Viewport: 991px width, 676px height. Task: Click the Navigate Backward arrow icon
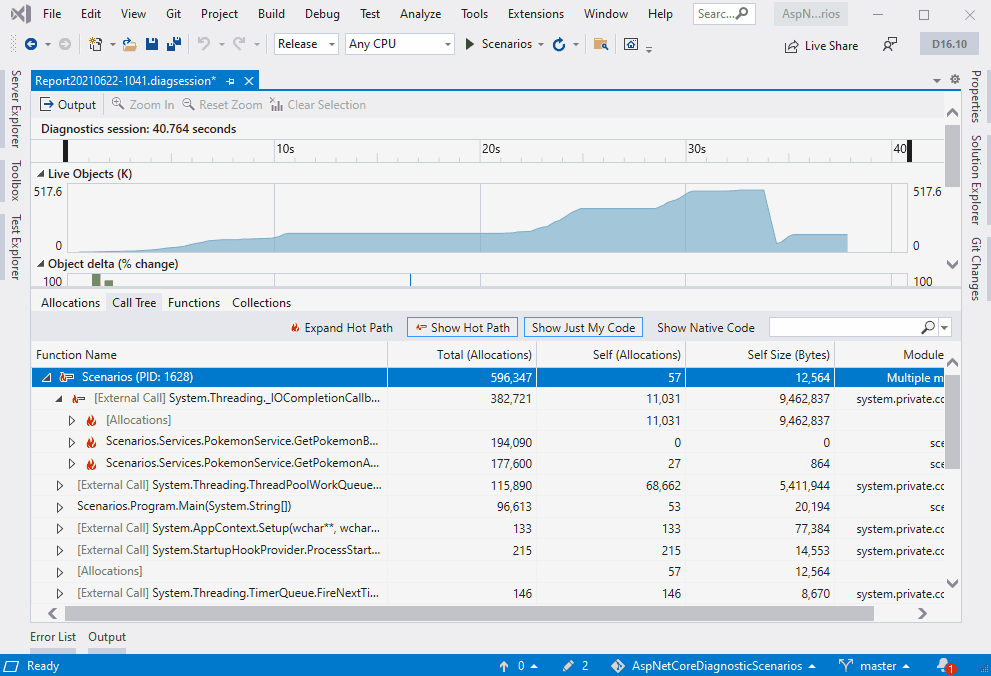point(30,44)
